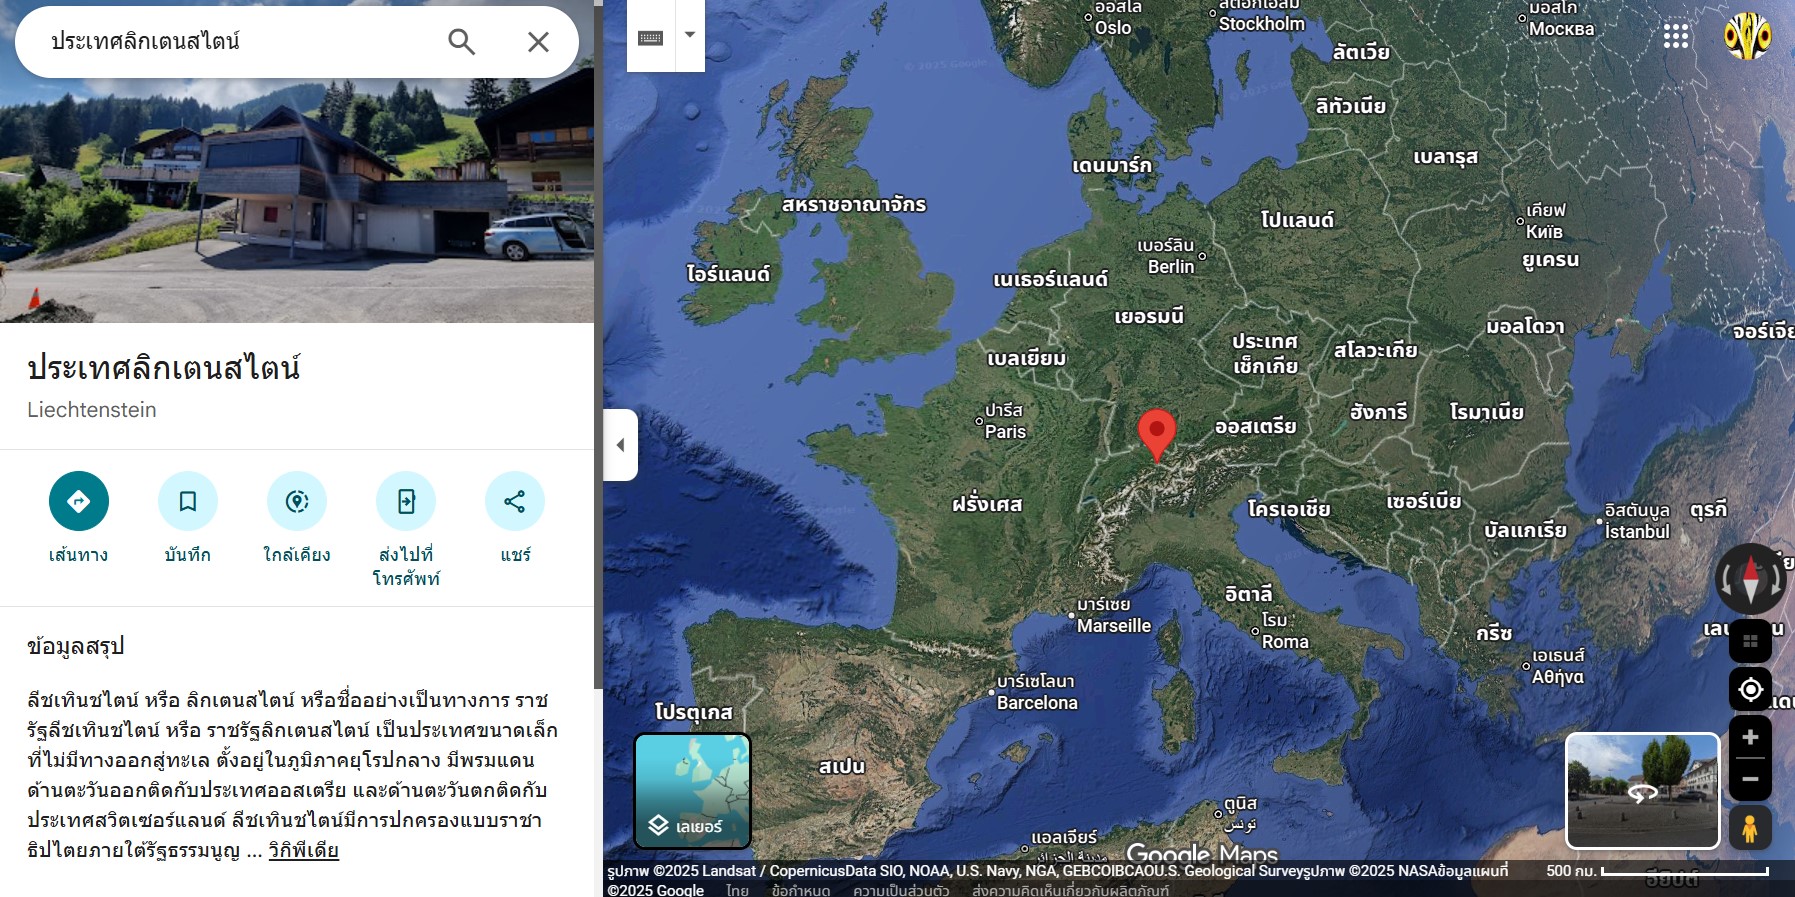The height and width of the screenshot is (897, 1795).
Task: Click the สหราชอาณาจักร country label on the map
Action: [854, 204]
